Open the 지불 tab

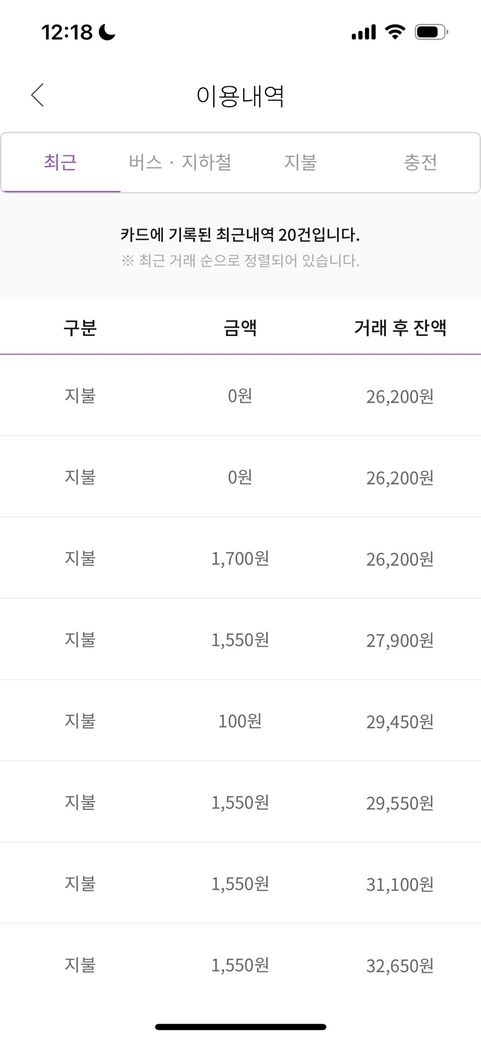(x=301, y=162)
